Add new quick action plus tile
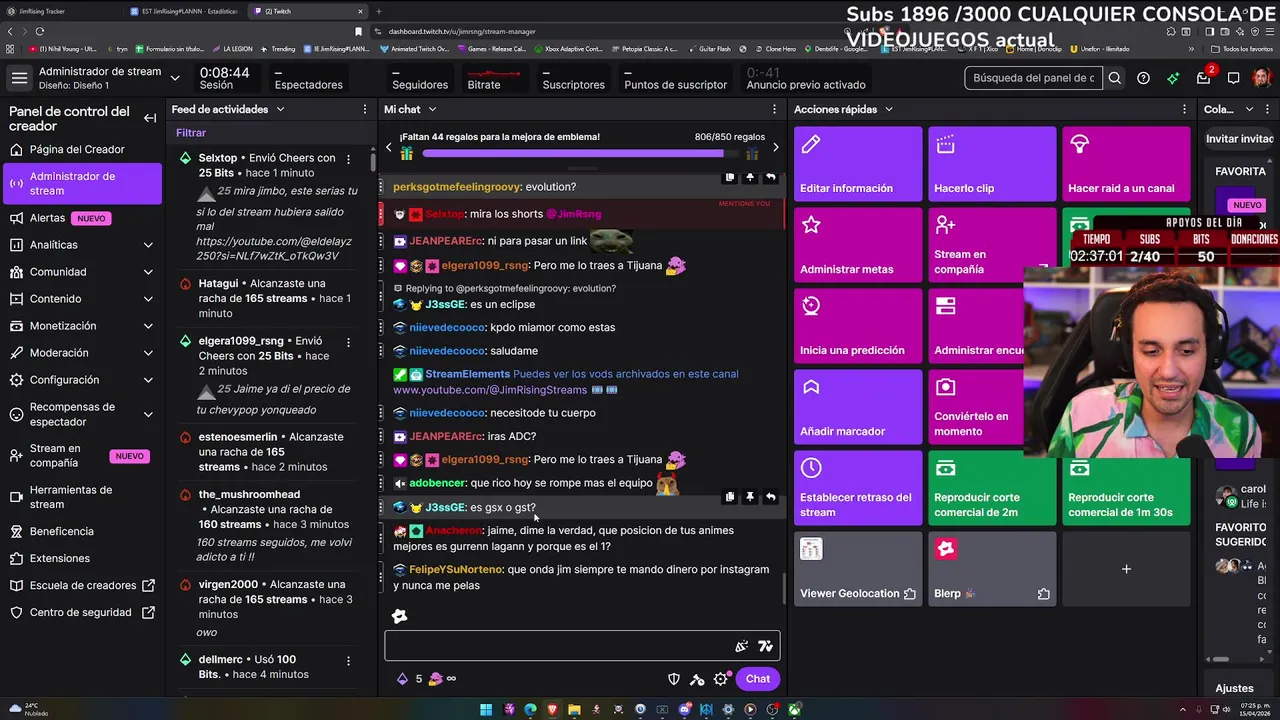The image size is (1280, 720). (x=1126, y=569)
